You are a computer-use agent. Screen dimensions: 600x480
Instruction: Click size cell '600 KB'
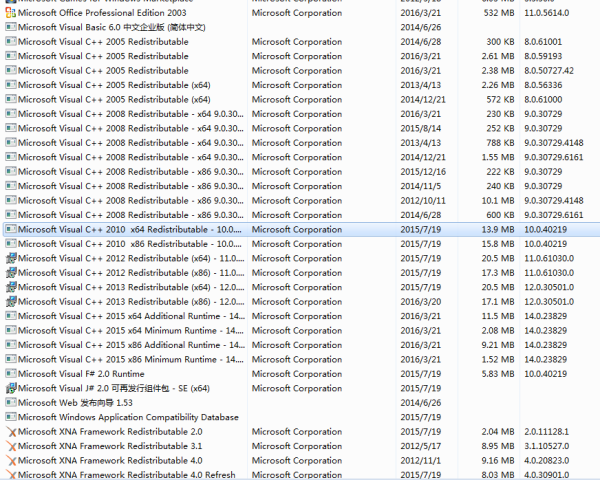(x=500, y=215)
